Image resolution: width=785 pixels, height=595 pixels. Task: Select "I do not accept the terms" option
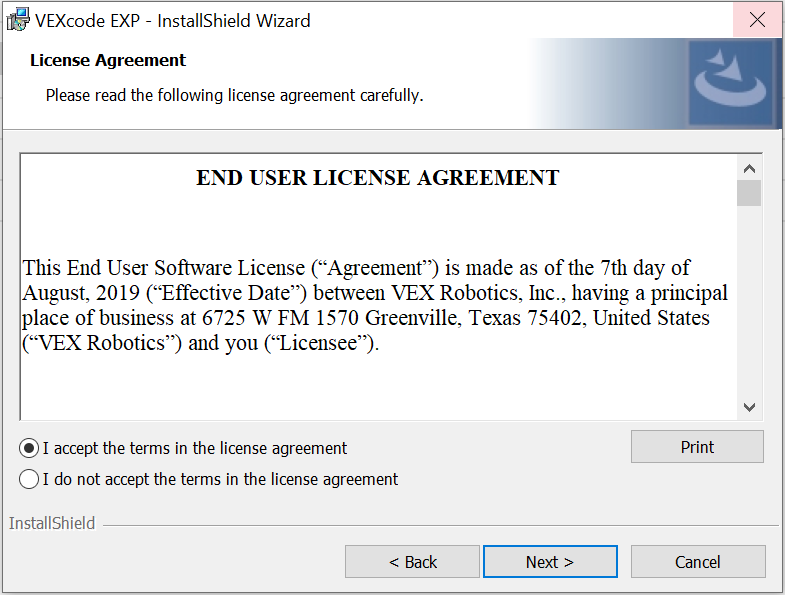pos(29,479)
